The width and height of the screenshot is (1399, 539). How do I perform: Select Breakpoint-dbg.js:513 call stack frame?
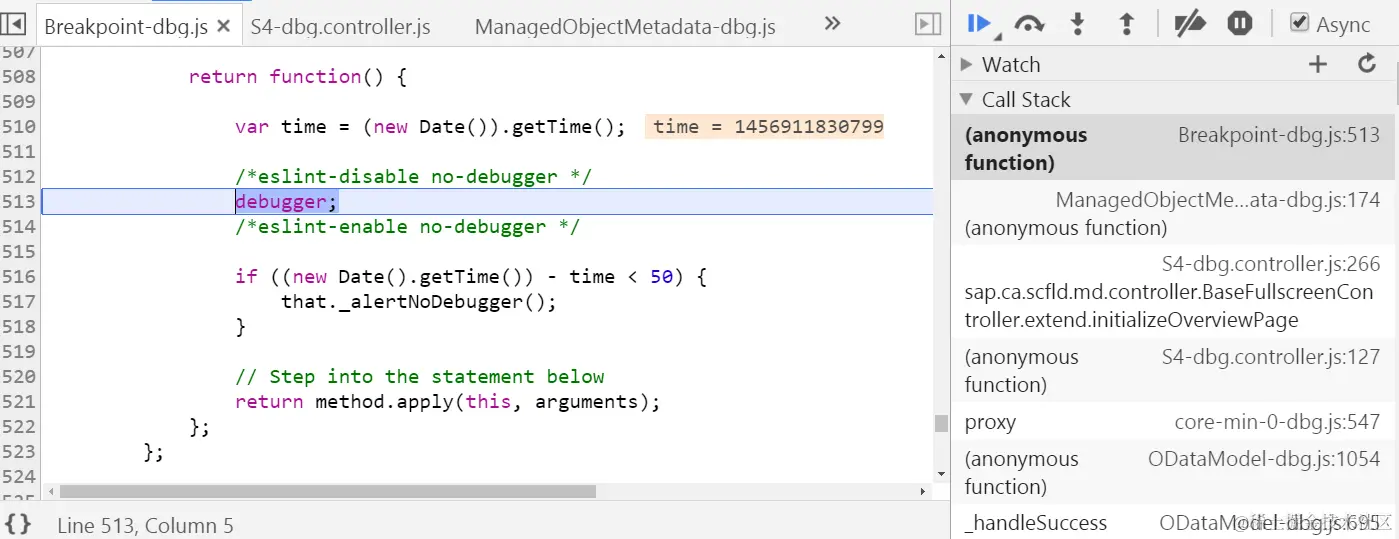coord(1172,148)
